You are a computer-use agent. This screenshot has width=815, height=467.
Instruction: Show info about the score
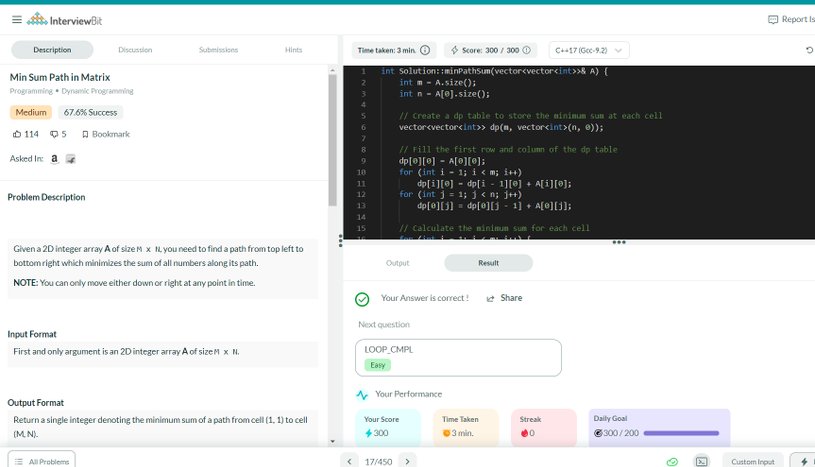pos(527,50)
